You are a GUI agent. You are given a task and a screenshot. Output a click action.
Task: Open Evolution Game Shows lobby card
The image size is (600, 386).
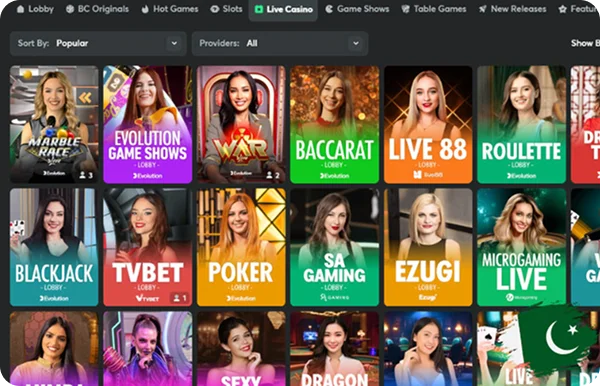click(148, 124)
